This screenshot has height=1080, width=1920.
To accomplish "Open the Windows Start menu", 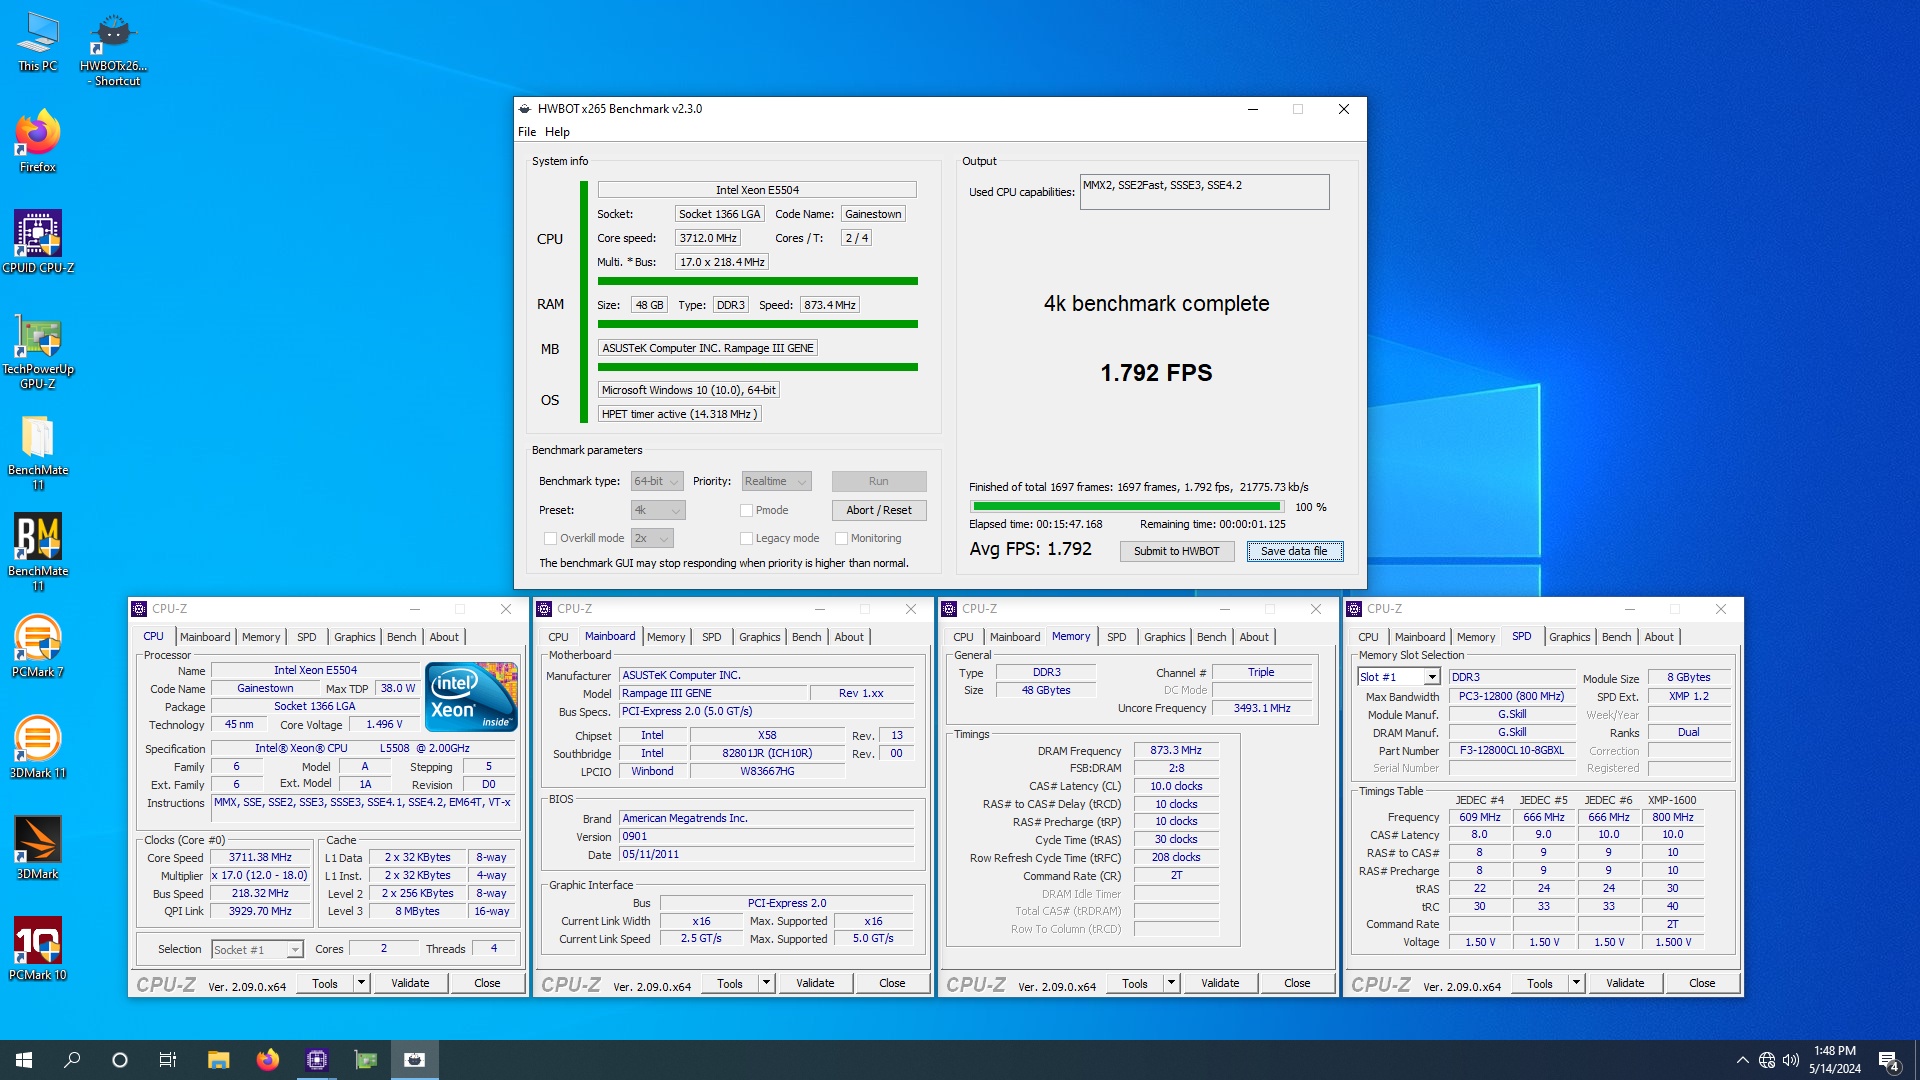I will point(24,1060).
